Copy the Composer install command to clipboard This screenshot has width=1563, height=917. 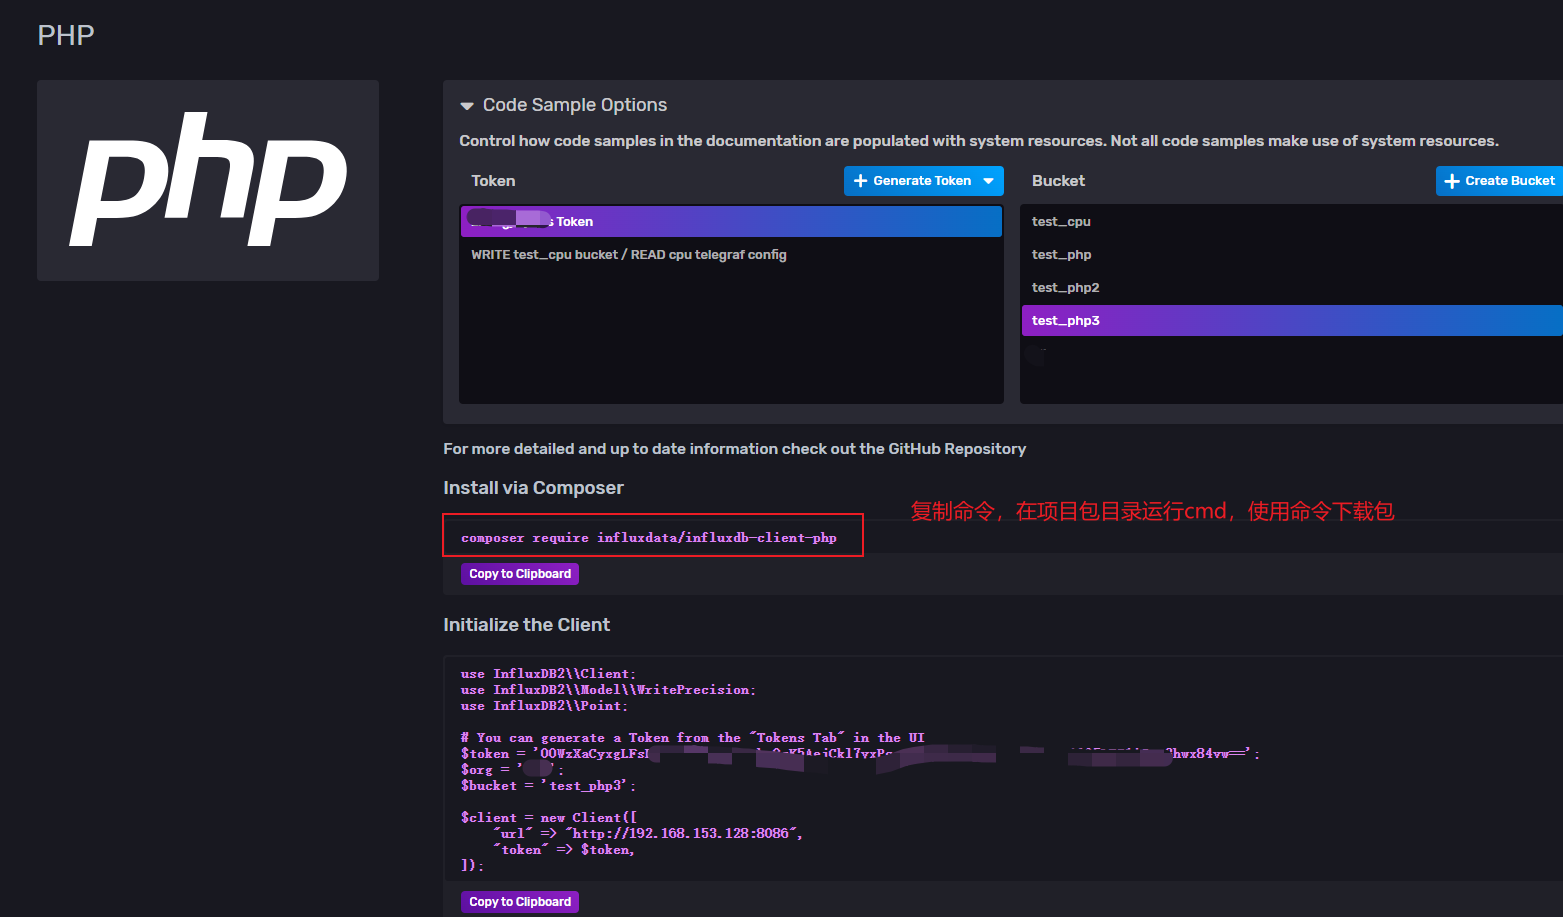click(x=519, y=573)
